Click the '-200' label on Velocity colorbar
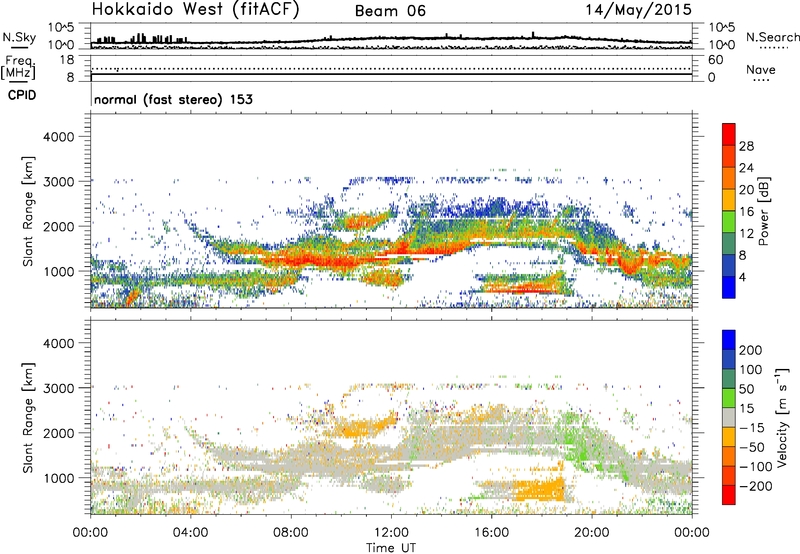 point(756,486)
